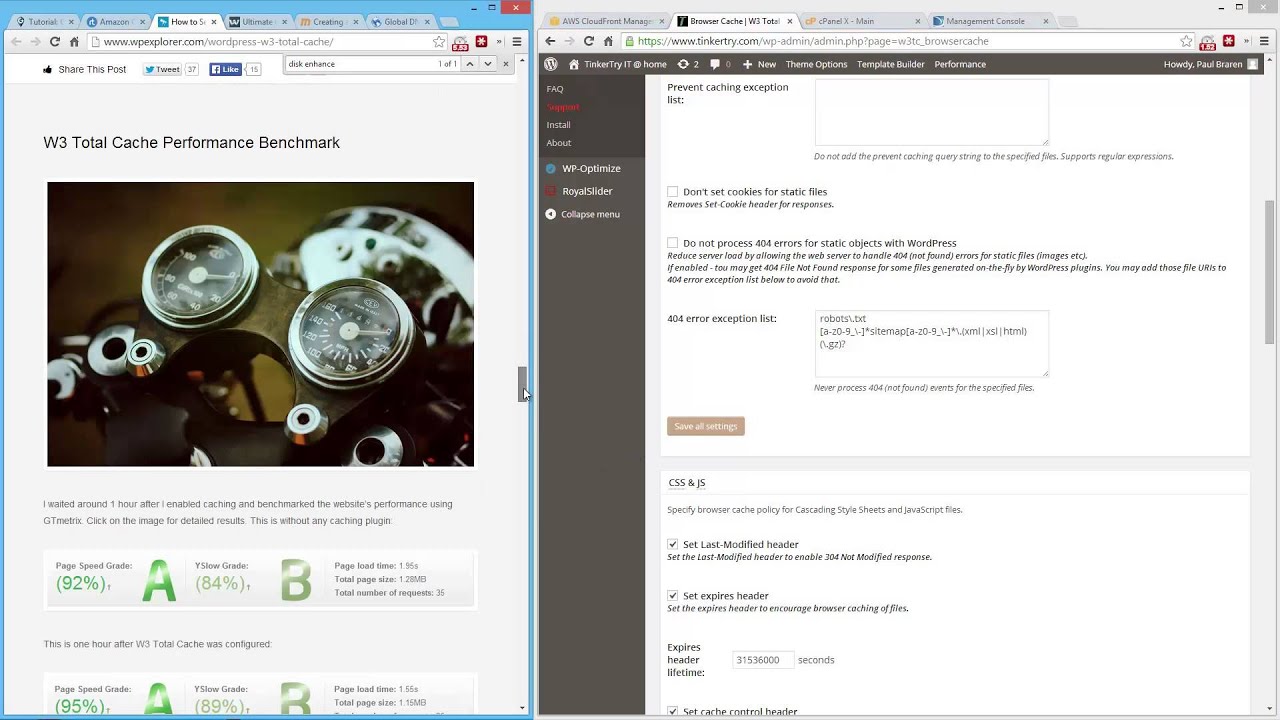Click the 404 error exception list textarea
The width and height of the screenshot is (1280, 720).
932,344
